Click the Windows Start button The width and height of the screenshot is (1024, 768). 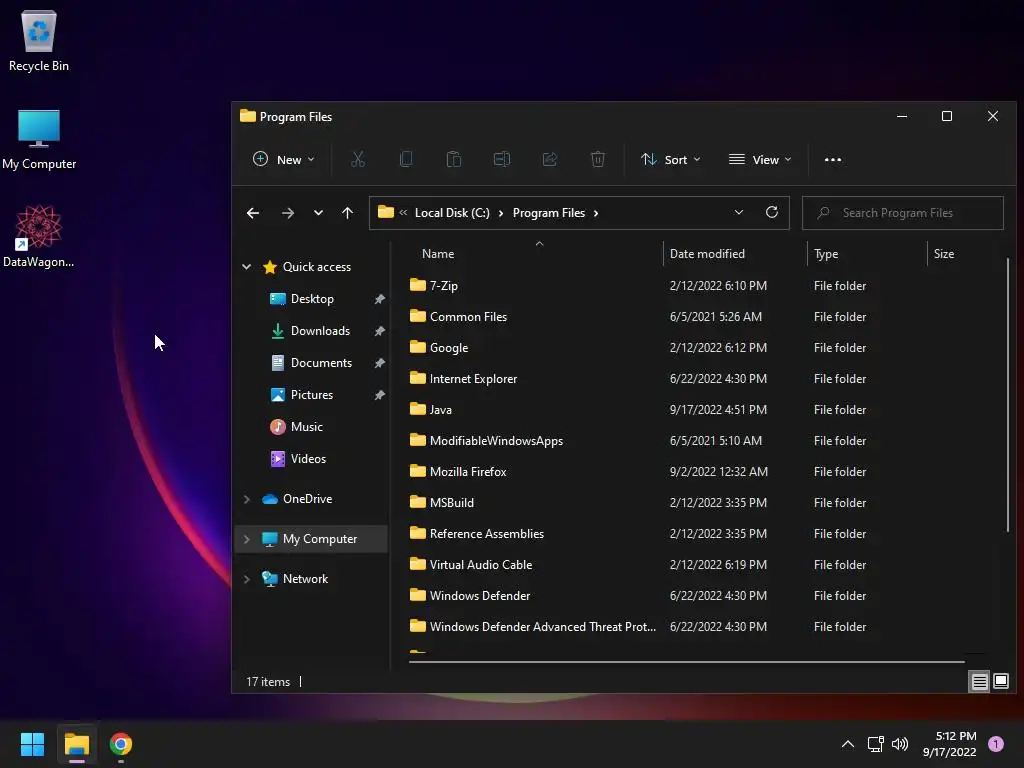click(32, 744)
